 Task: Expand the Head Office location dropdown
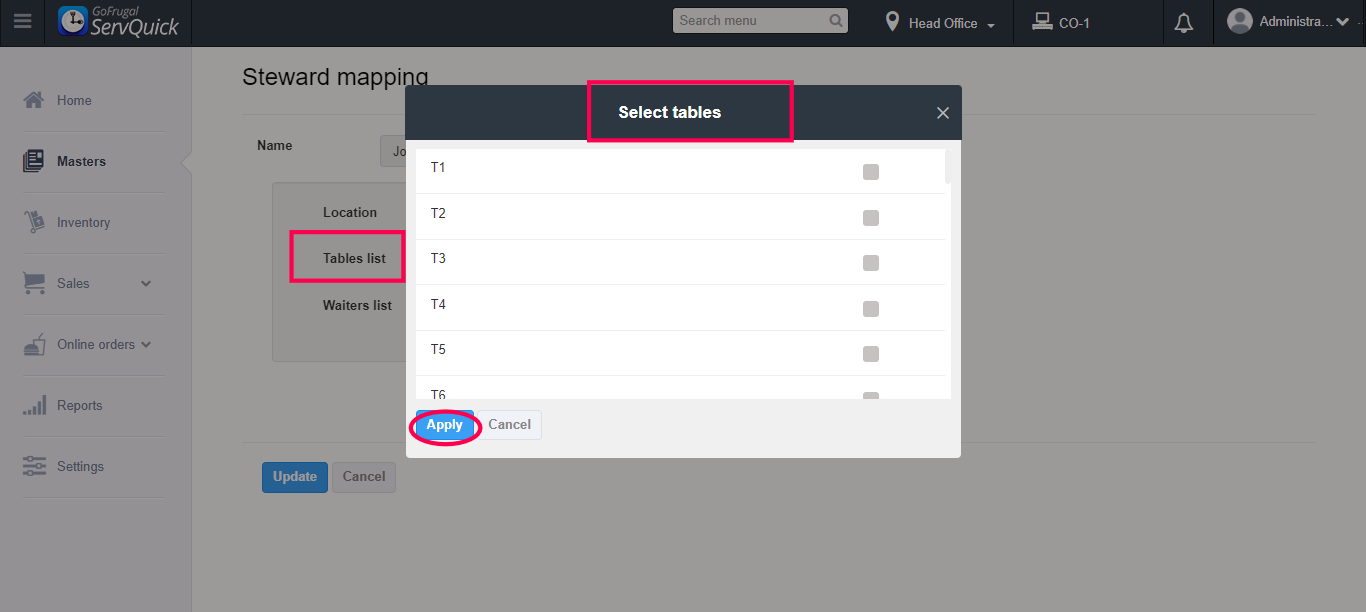click(942, 23)
